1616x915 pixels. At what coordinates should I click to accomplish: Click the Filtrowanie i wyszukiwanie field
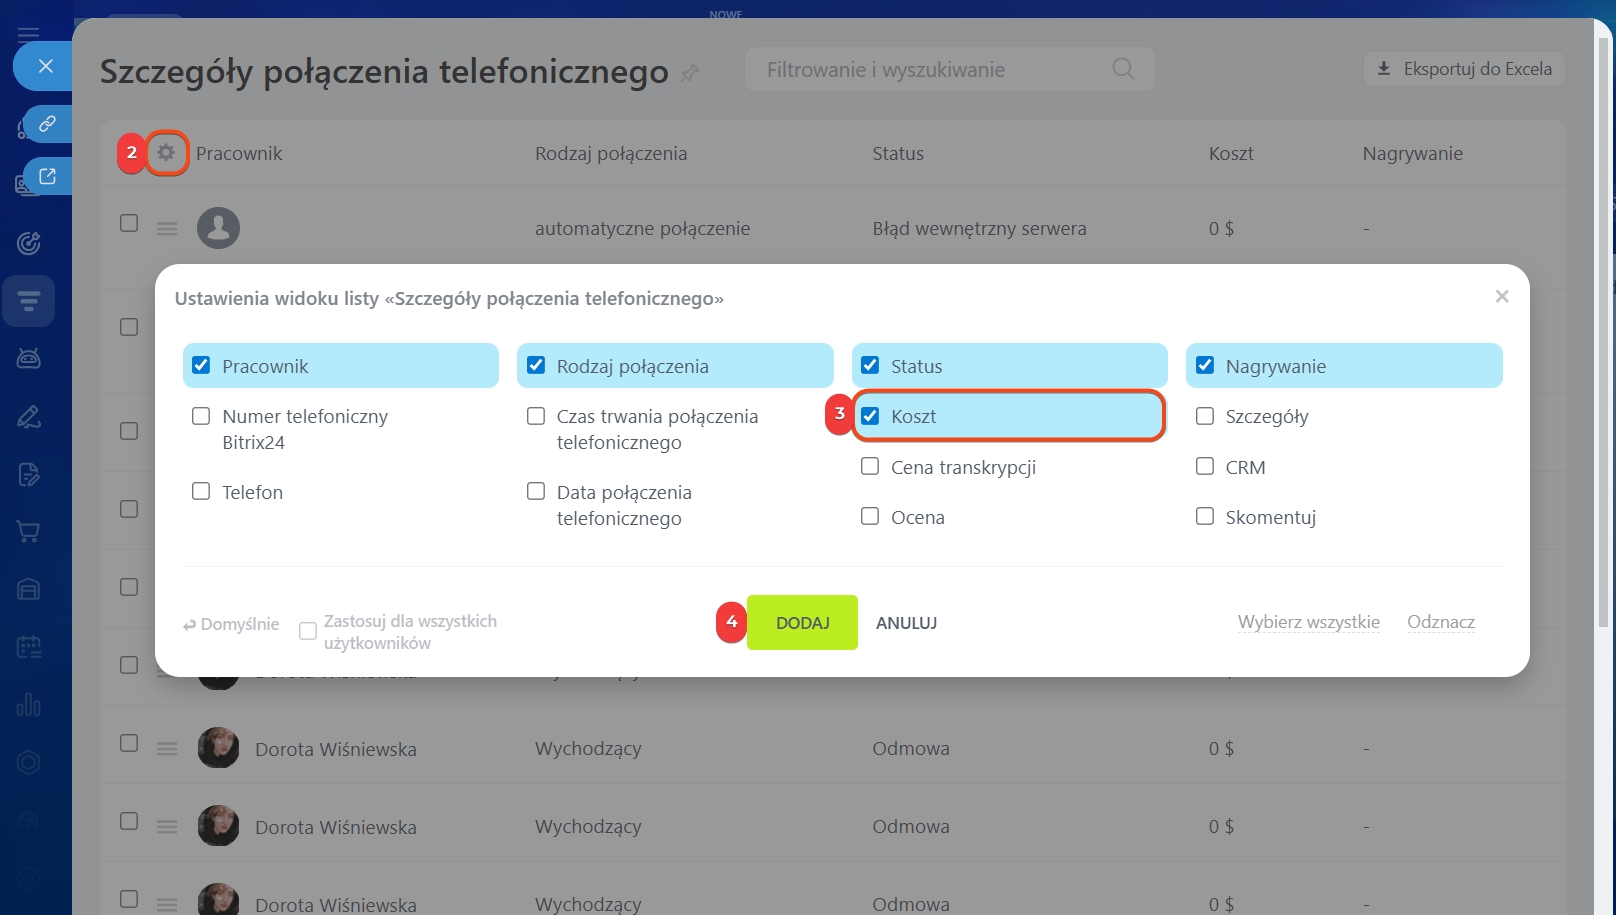(930, 70)
